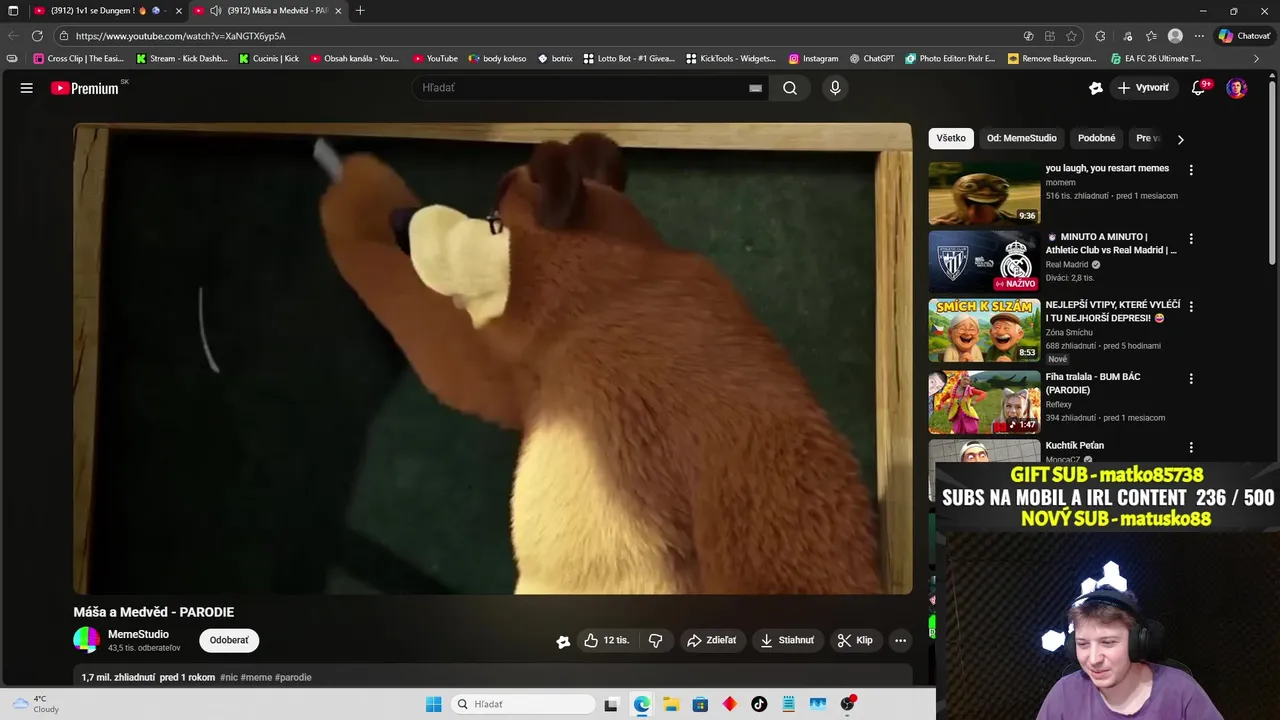Open options for 'Kuchtík Peťan' video
Viewport: 1280px width, 720px height.
(1191, 448)
